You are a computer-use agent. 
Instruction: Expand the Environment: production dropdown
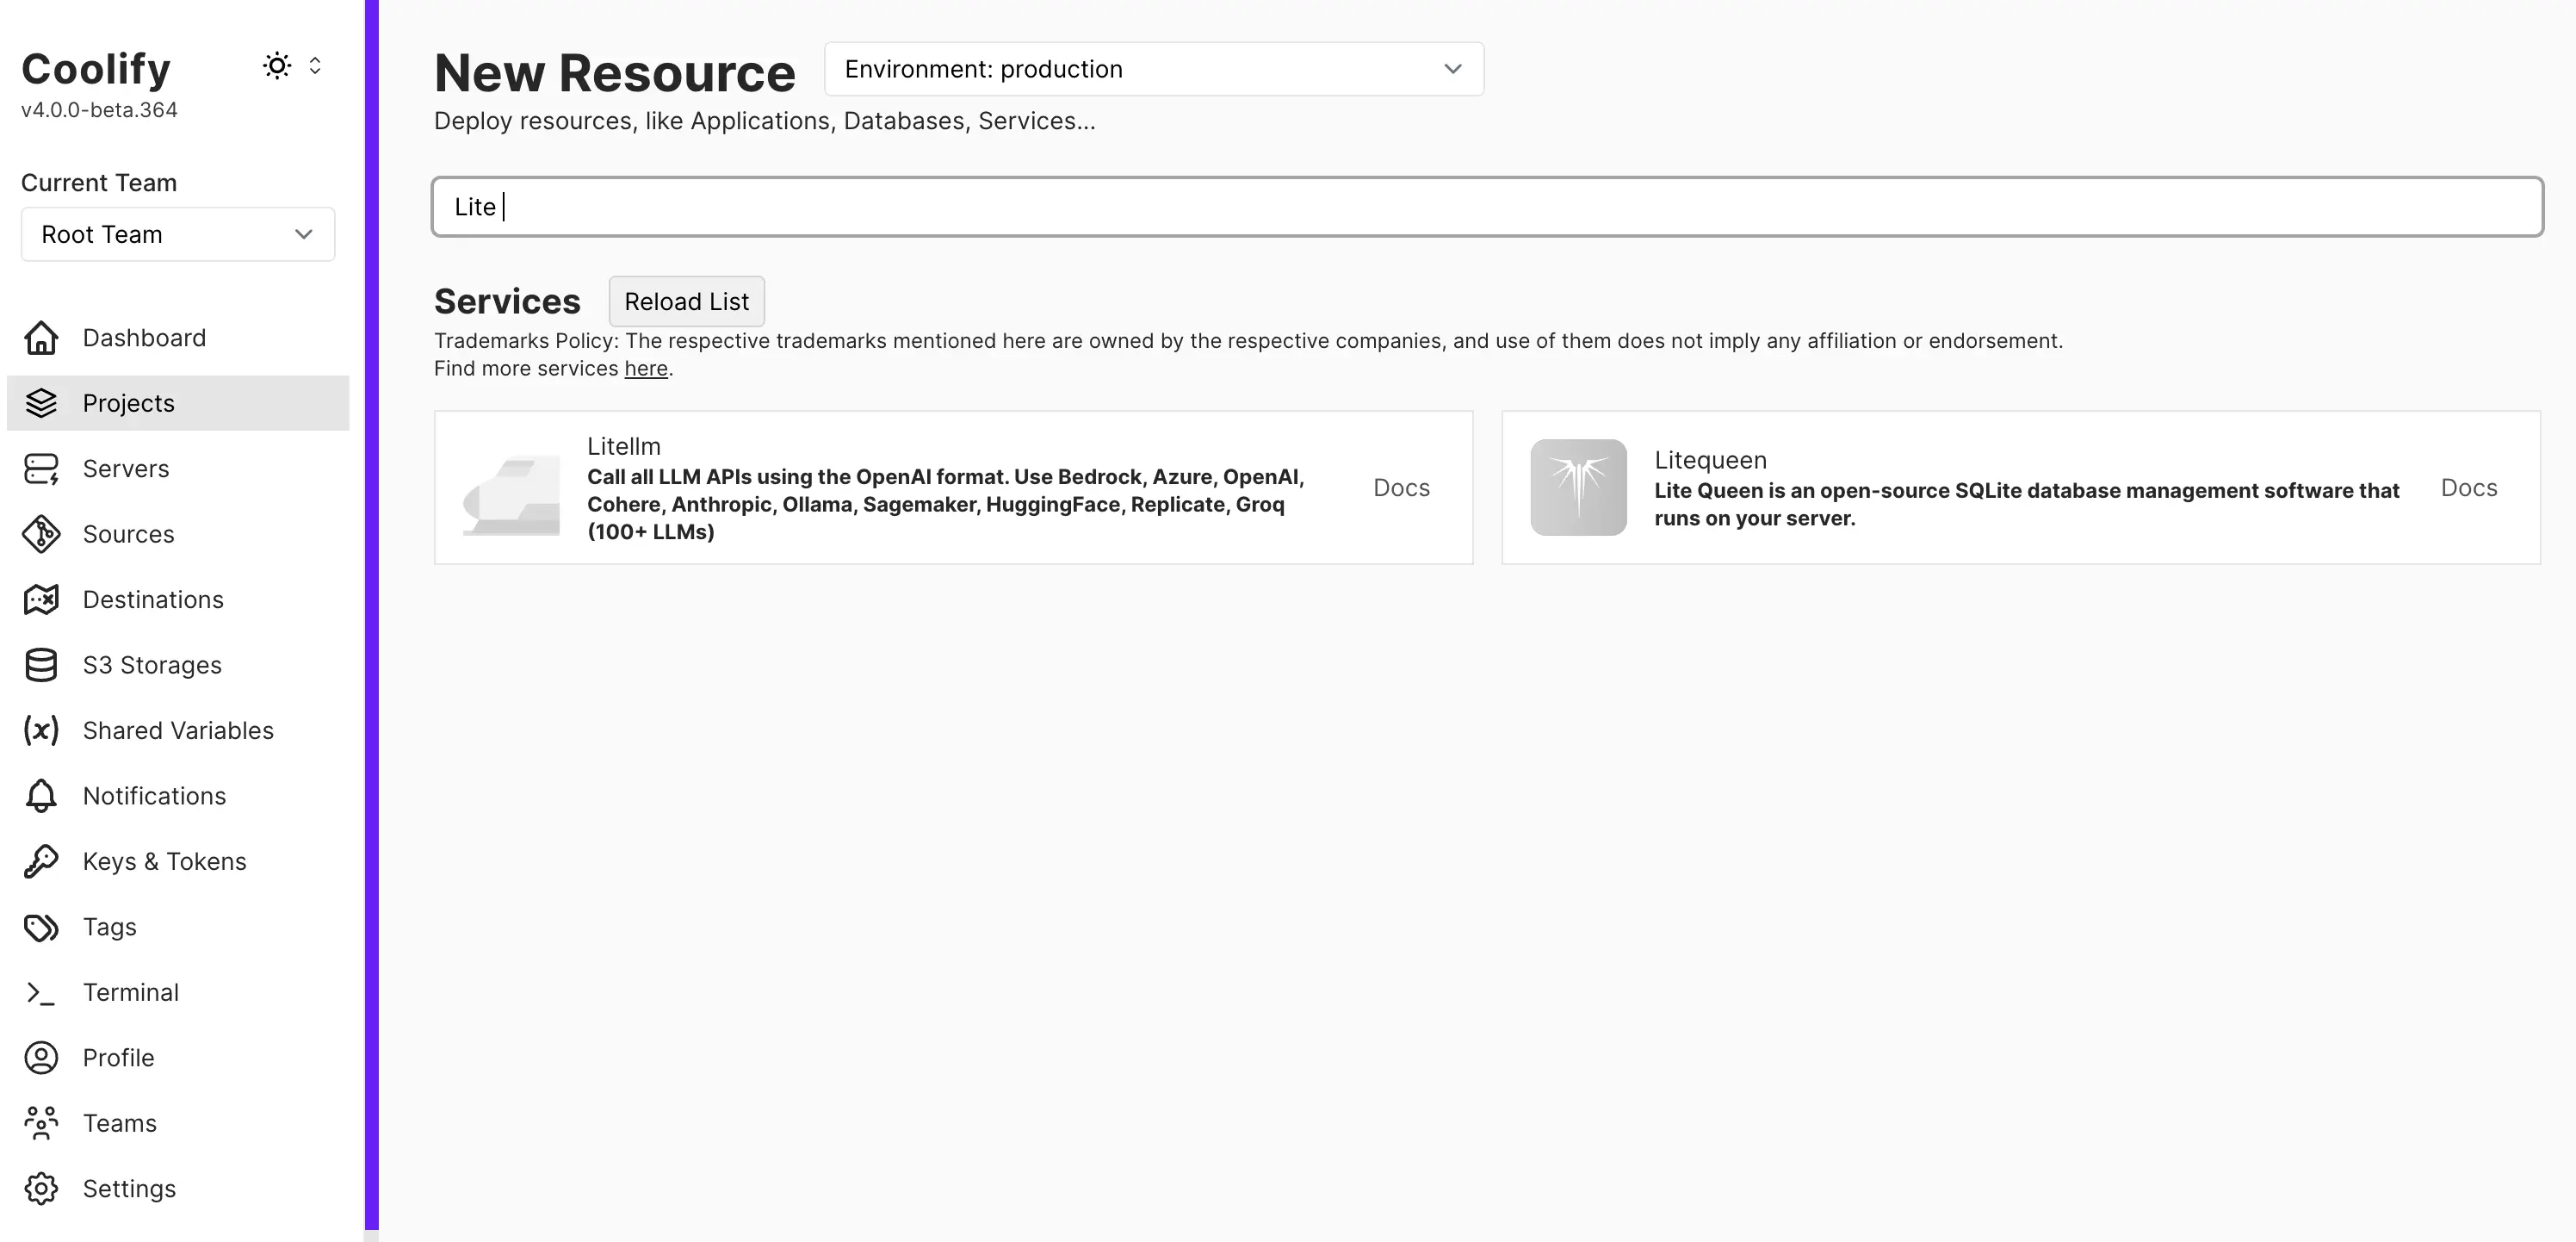coord(1154,69)
